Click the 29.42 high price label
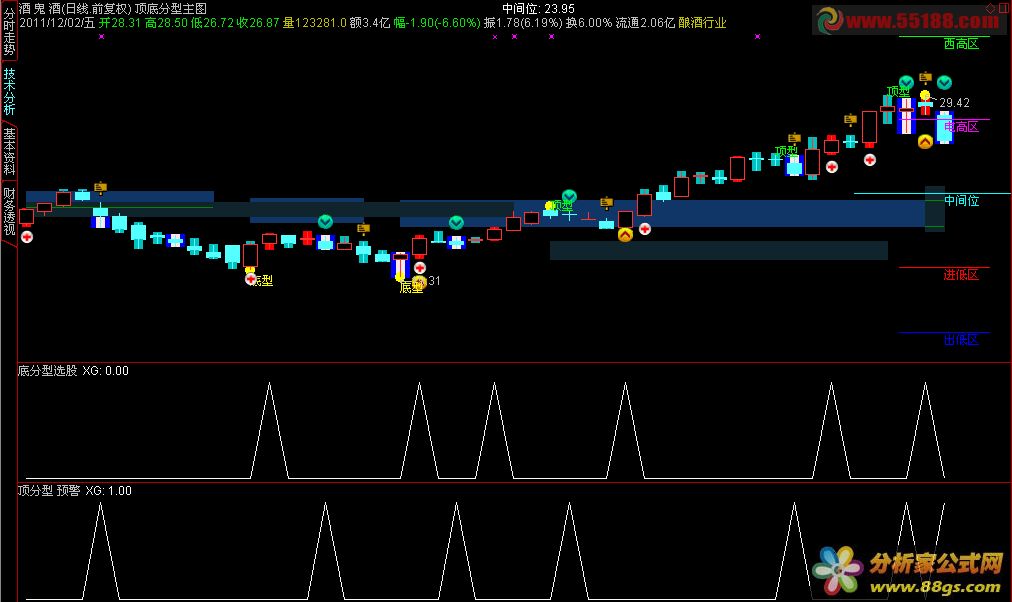The height and width of the screenshot is (602, 1012). tap(955, 103)
